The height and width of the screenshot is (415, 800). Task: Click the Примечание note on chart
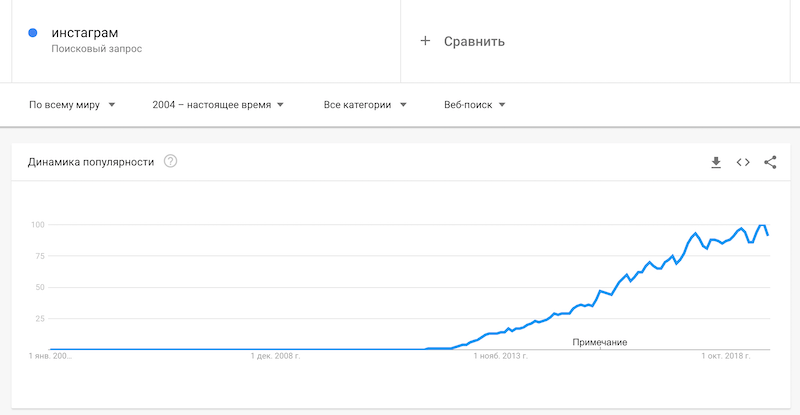599,342
